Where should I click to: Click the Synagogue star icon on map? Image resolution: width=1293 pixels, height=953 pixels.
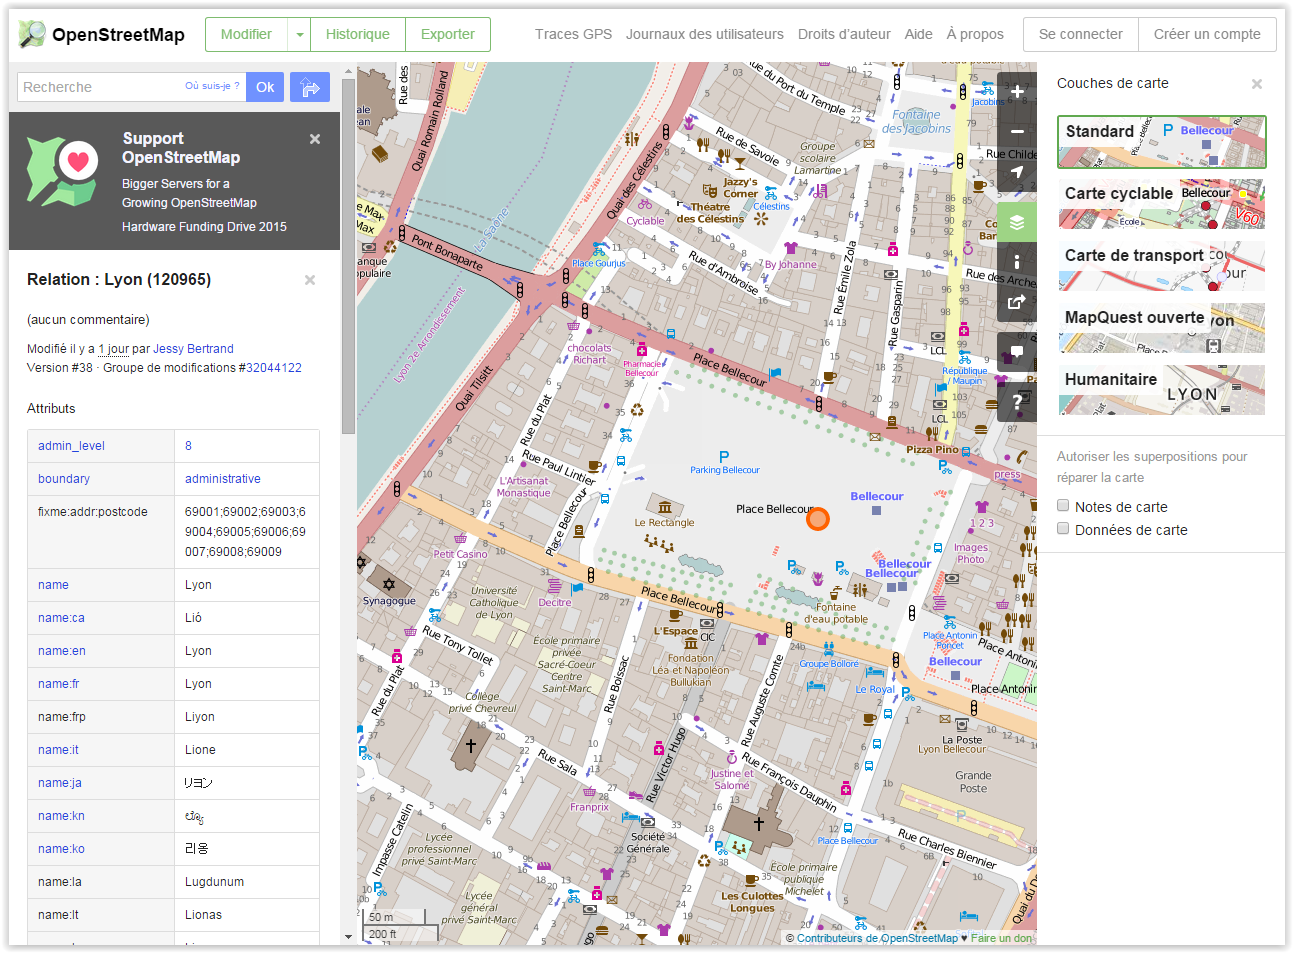tap(388, 584)
